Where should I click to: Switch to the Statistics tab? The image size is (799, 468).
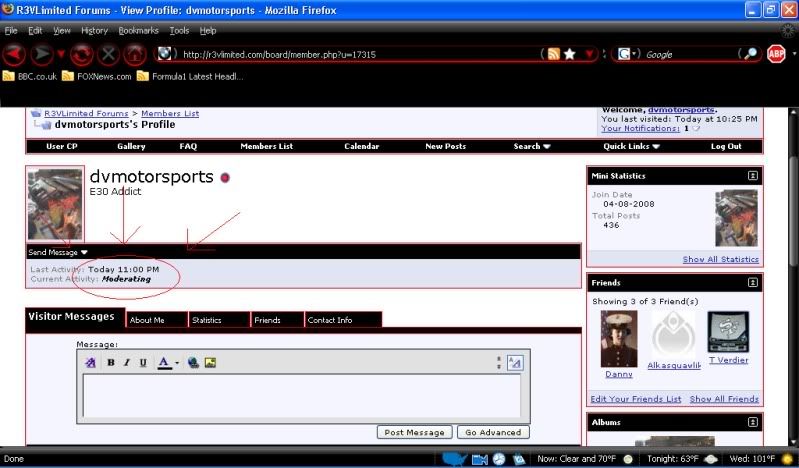(x=219, y=320)
